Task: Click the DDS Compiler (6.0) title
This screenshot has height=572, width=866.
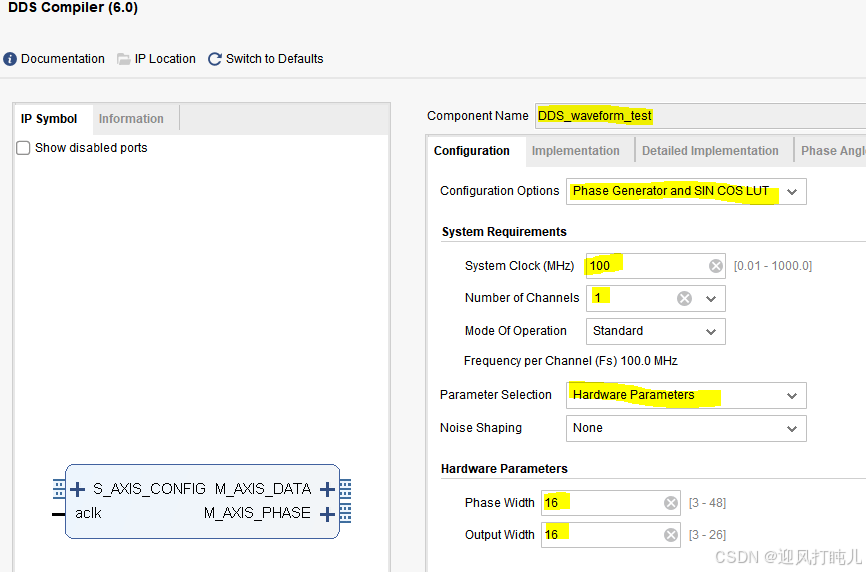Action: (x=73, y=8)
